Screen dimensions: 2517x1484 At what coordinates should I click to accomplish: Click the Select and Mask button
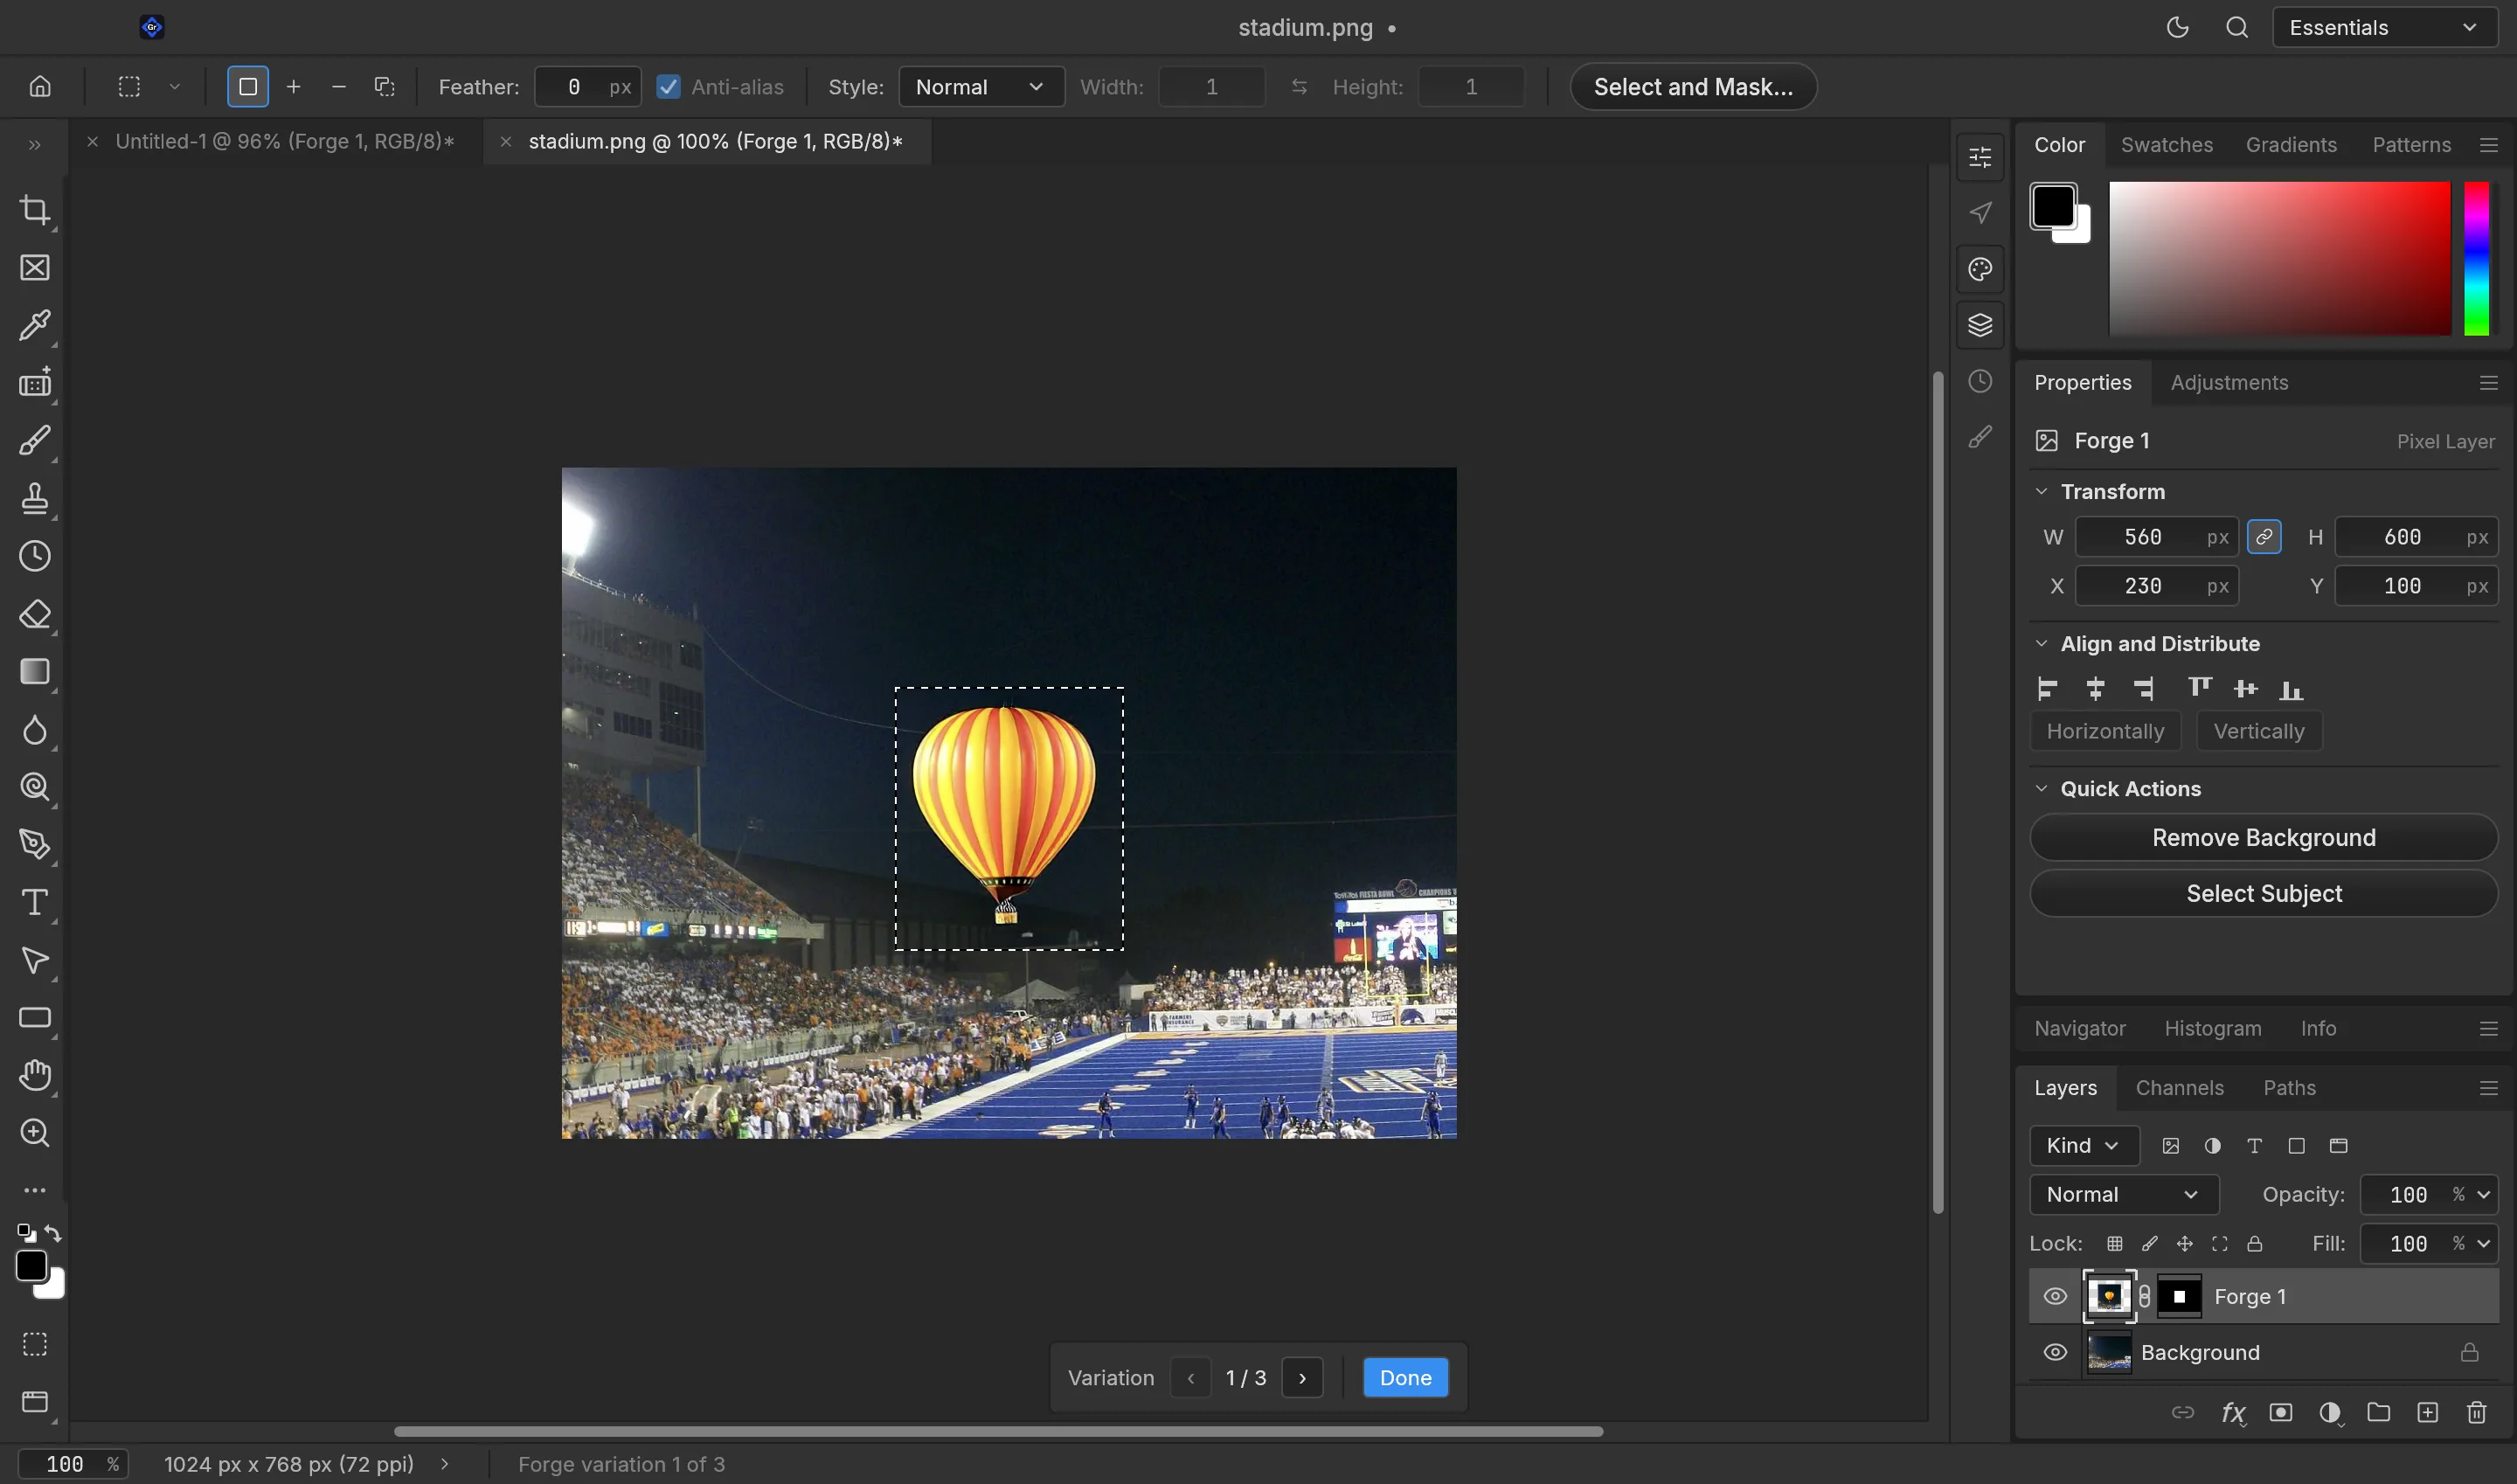click(1693, 87)
